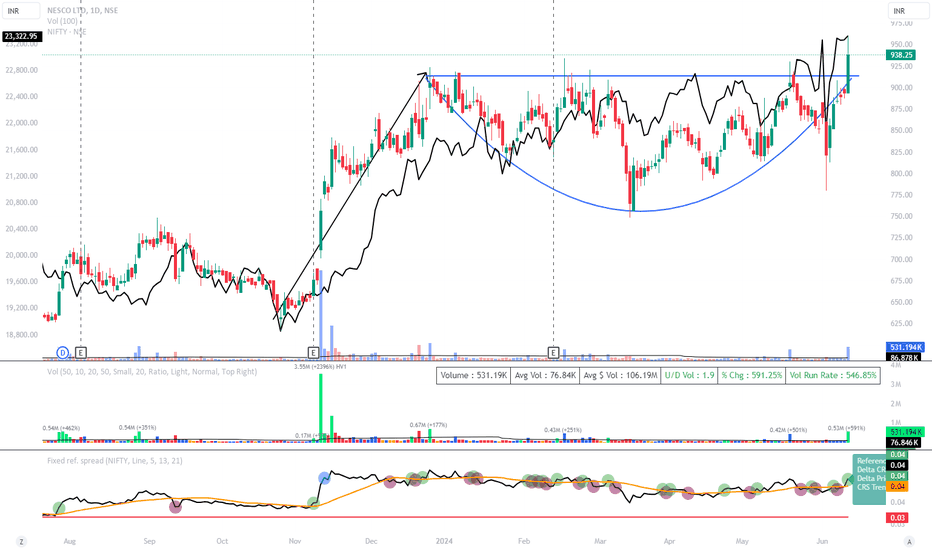Click the Dec label on time axis
This screenshot has height=550, width=932.
click(x=371, y=541)
